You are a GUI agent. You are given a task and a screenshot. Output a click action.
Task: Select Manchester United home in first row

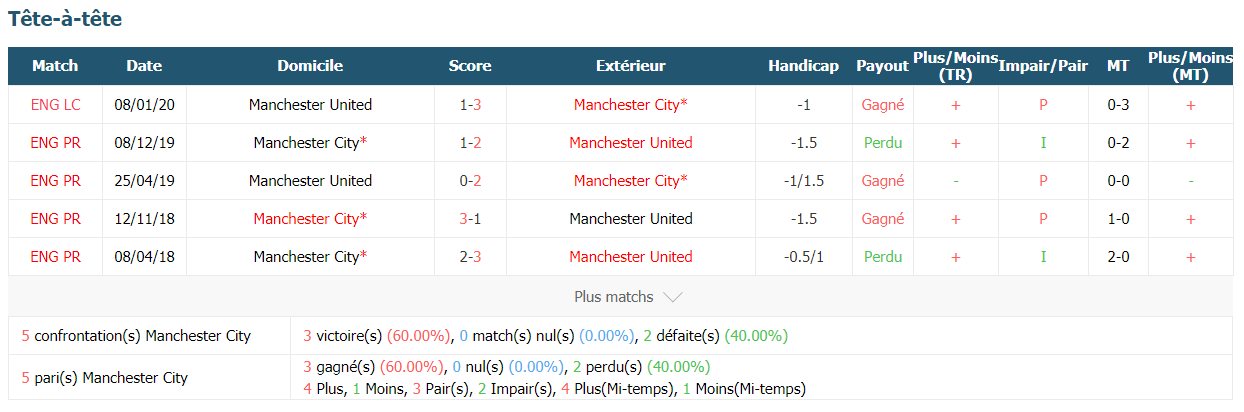pos(310,105)
